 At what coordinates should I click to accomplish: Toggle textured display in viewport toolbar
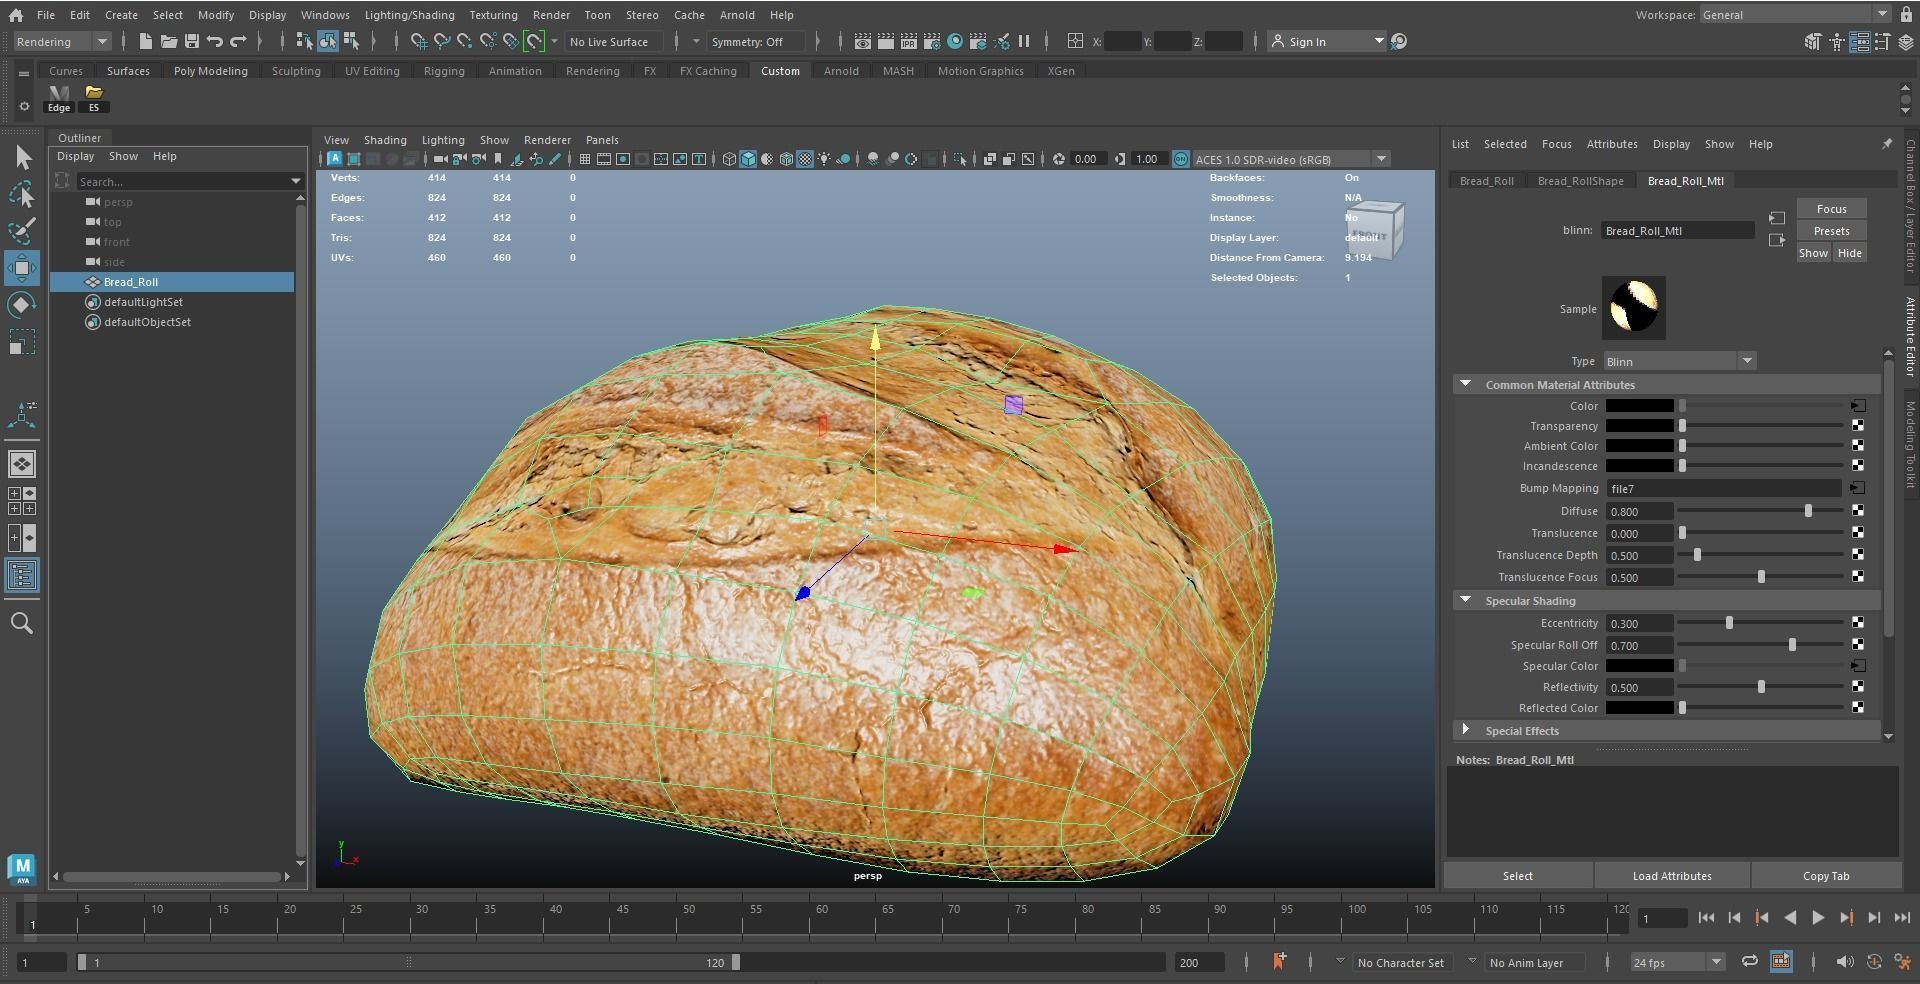click(x=805, y=159)
